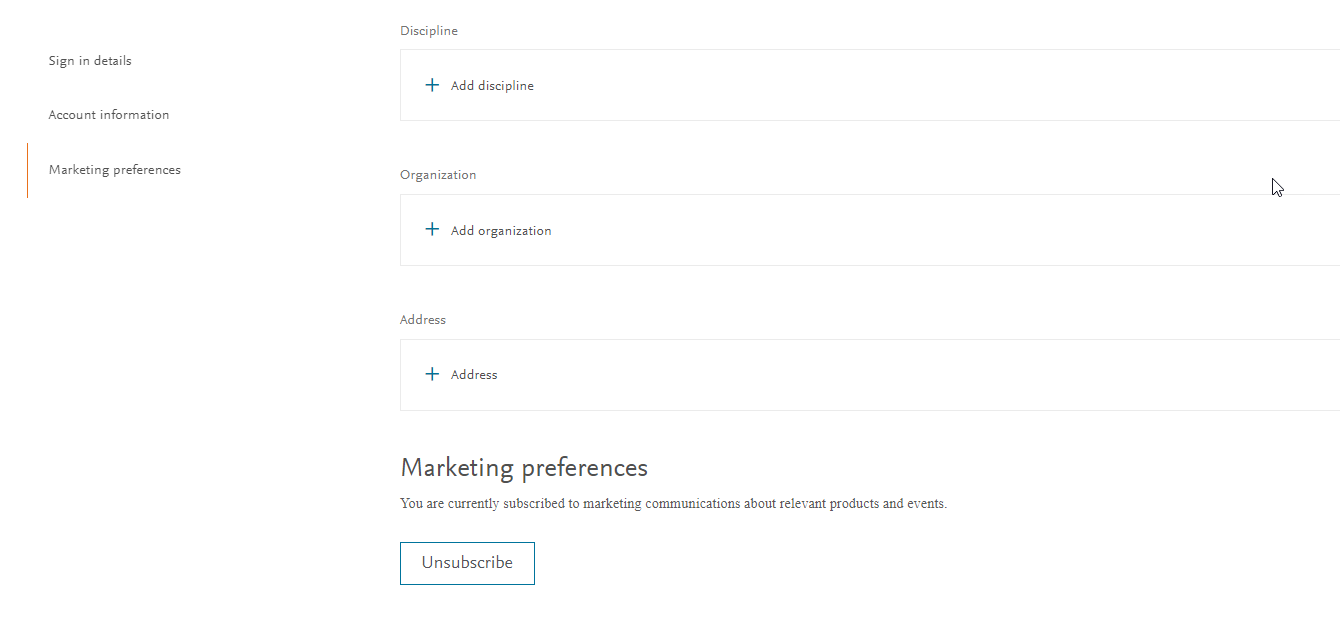1340x629 pixels.
Task: Click the plus icon beside Add discipline
Action: (432, 85)
